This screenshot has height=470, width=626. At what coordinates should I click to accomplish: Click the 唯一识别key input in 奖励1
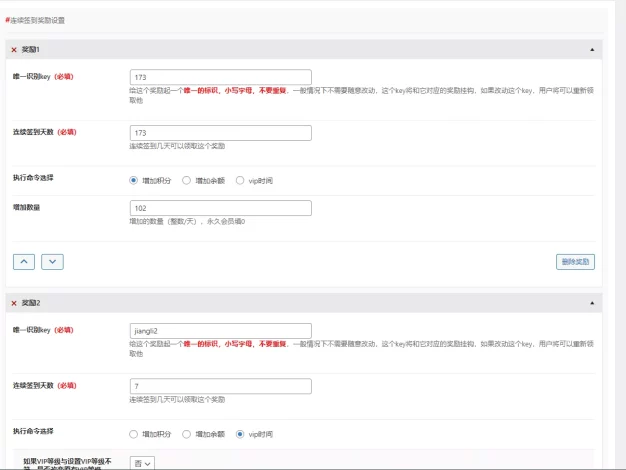220,77
